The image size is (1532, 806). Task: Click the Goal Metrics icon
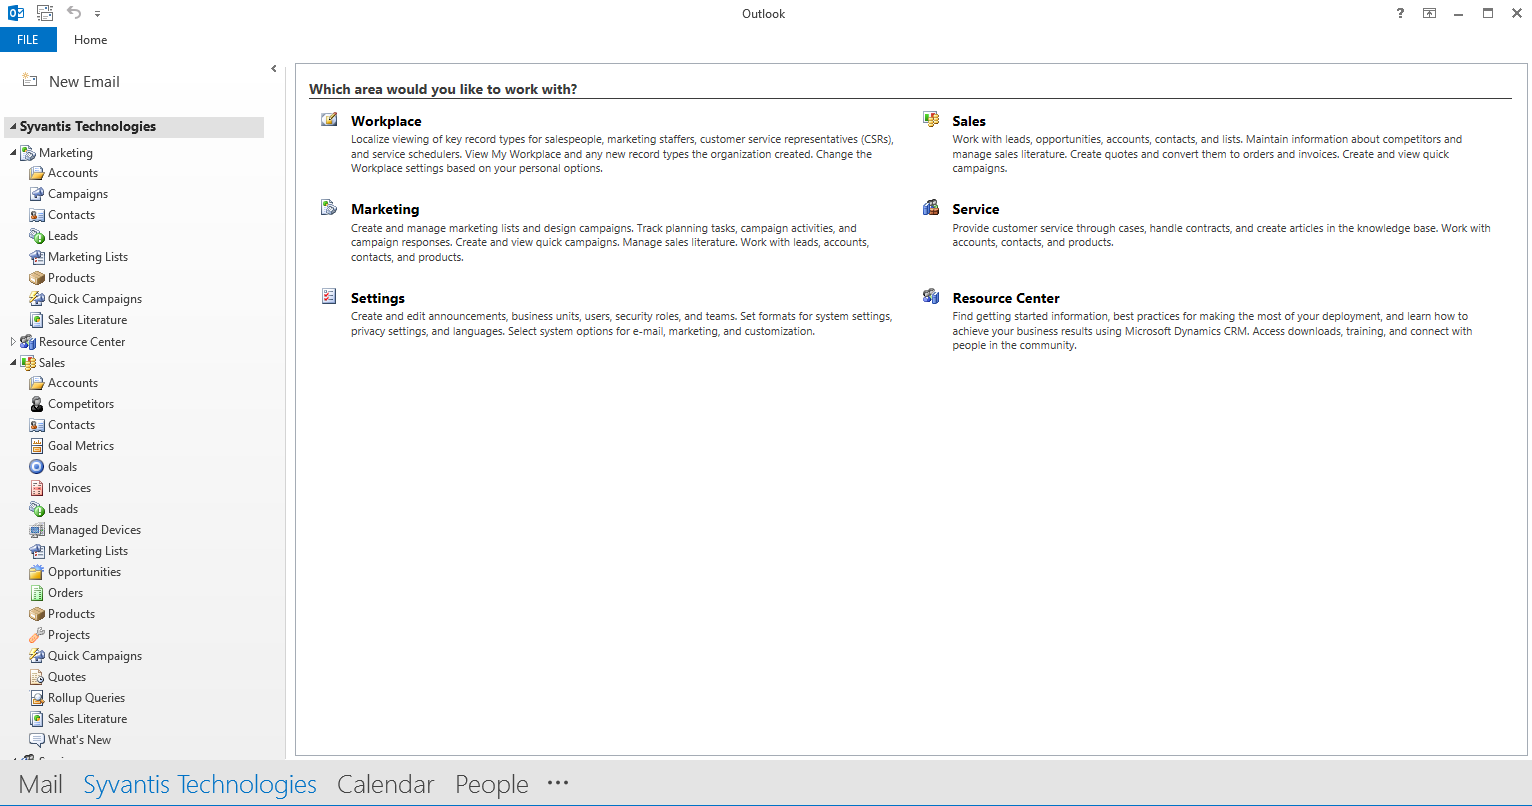(x=37, y=446)
